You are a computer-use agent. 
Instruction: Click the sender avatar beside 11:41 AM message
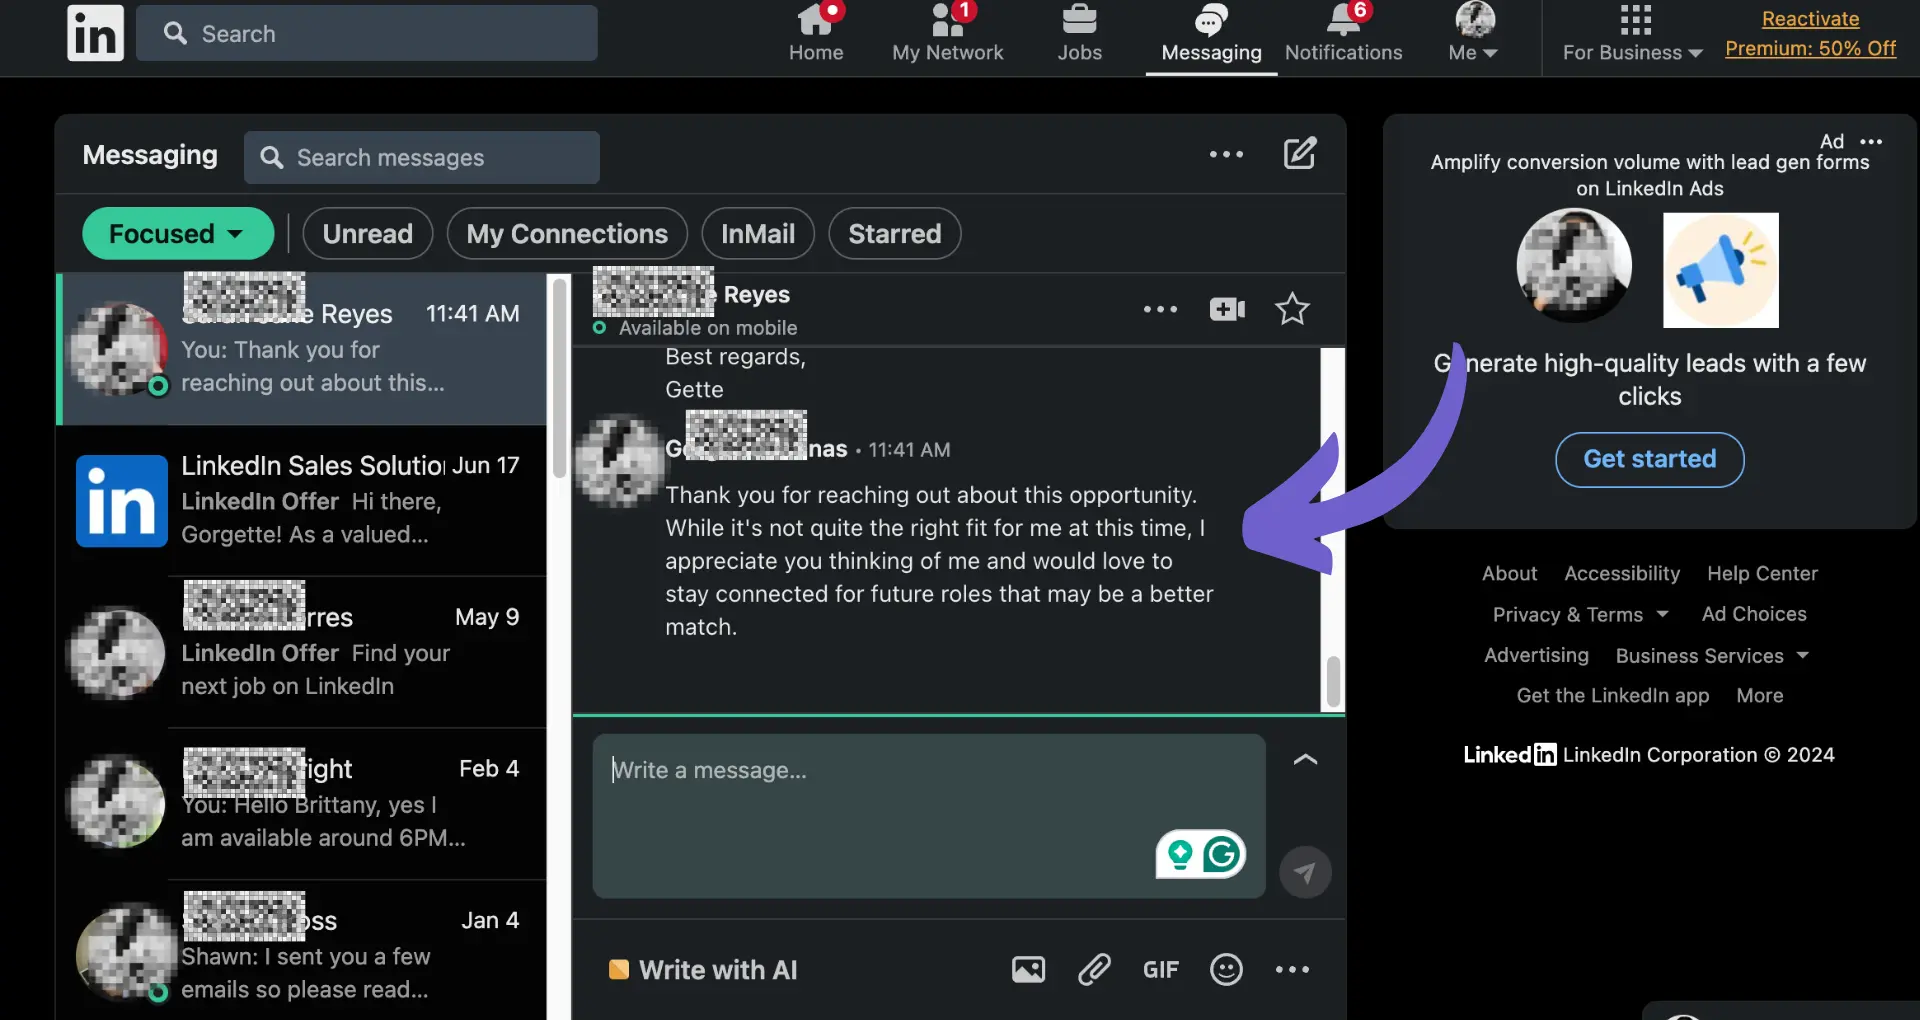pyautogui.click(x=620, y=460)
